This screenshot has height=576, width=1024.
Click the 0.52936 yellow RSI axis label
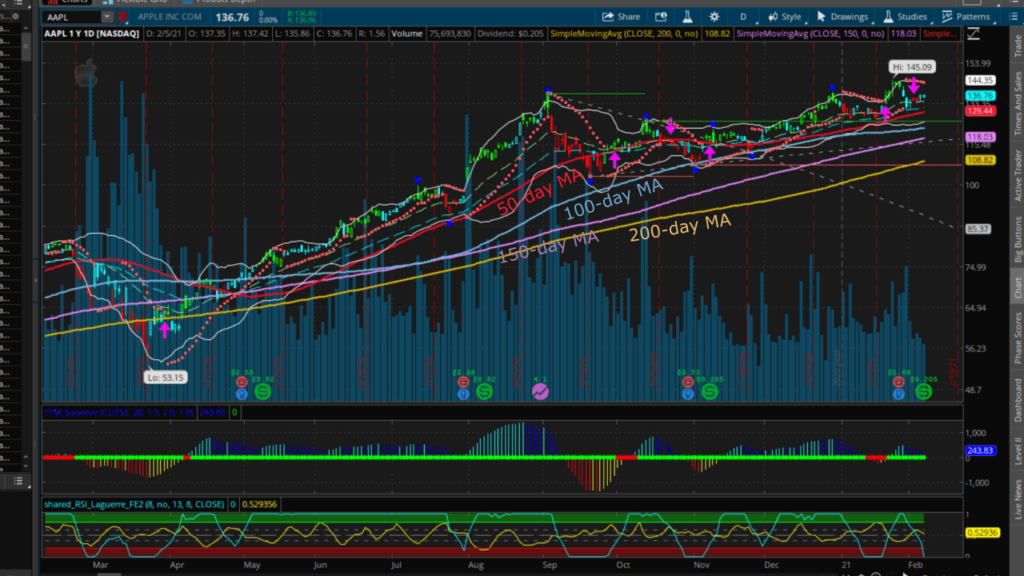(x=982, y=533)
